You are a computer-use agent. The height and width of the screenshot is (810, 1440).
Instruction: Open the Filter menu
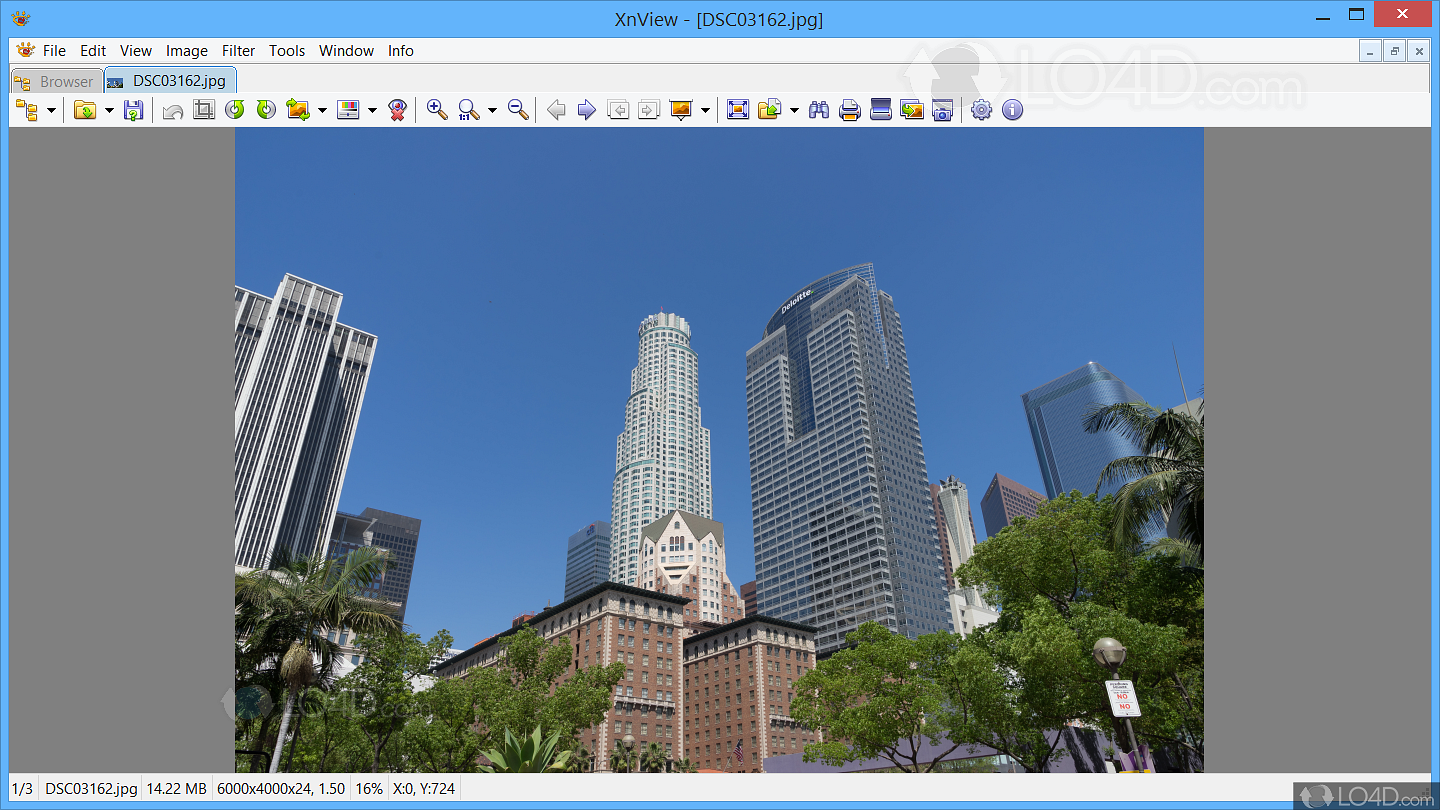pos(238,51)
